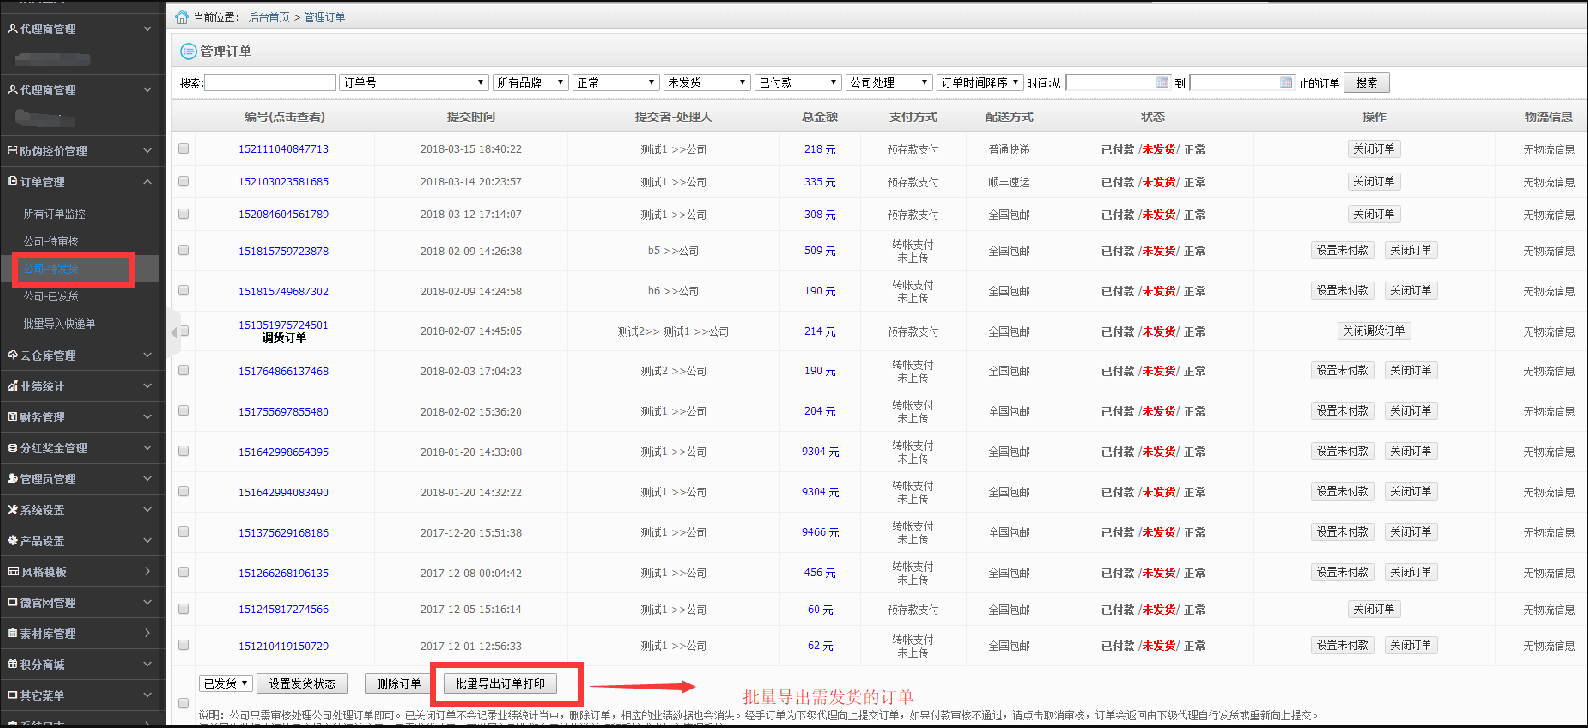This screenshot has width=1588, height=728.
Task: Open order number 152103023581685 link
Action: (x=283, y=182)
